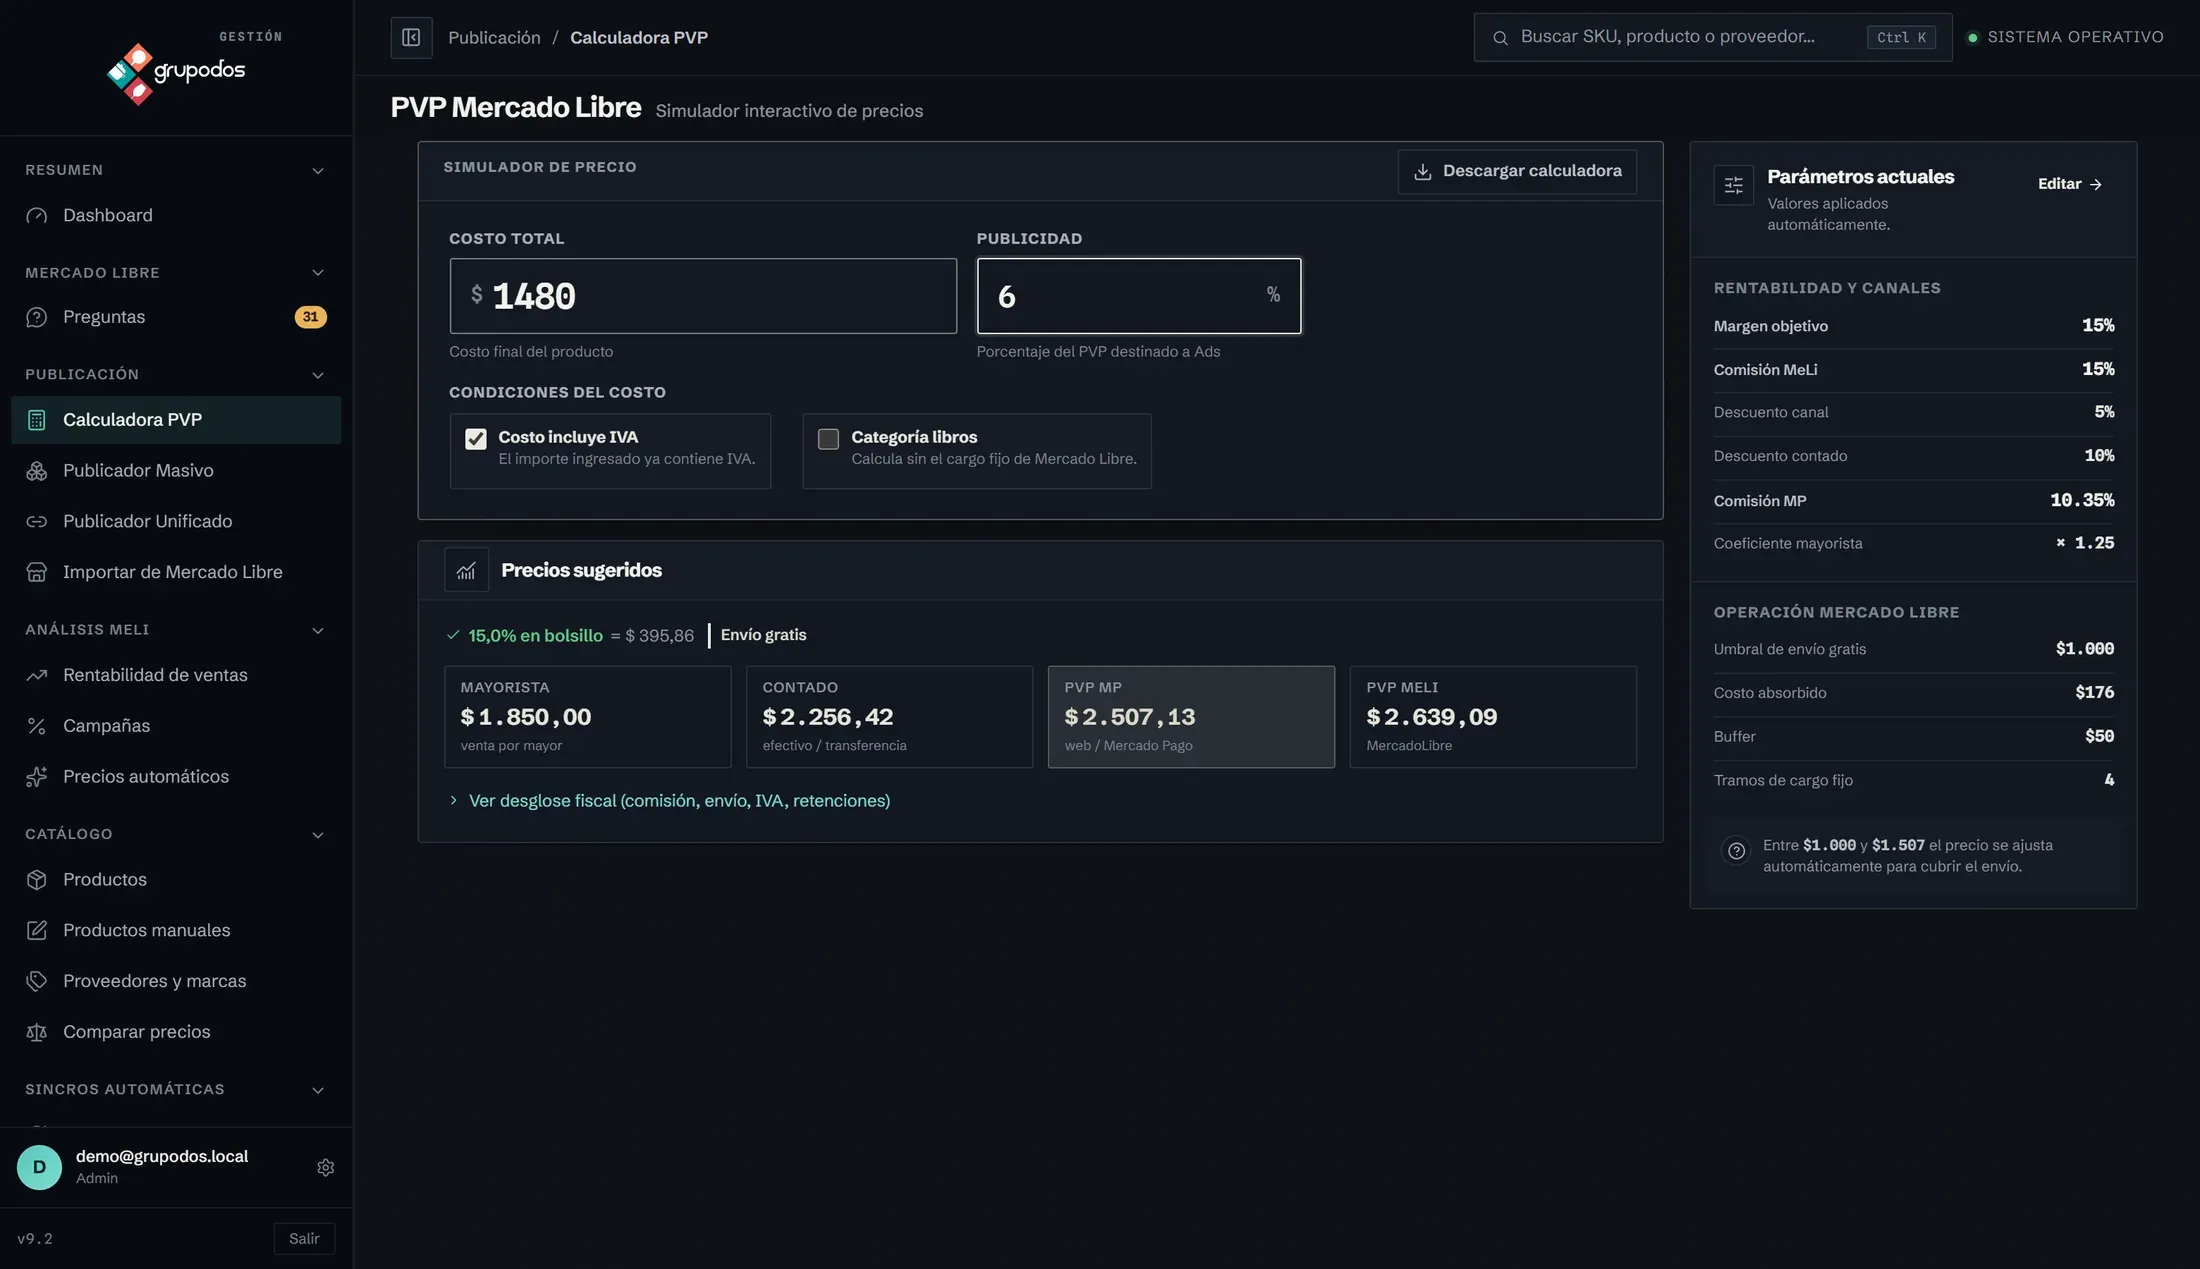Click the Costo Total input field
Screen dimensions: 2200x1269
(703, 296)
